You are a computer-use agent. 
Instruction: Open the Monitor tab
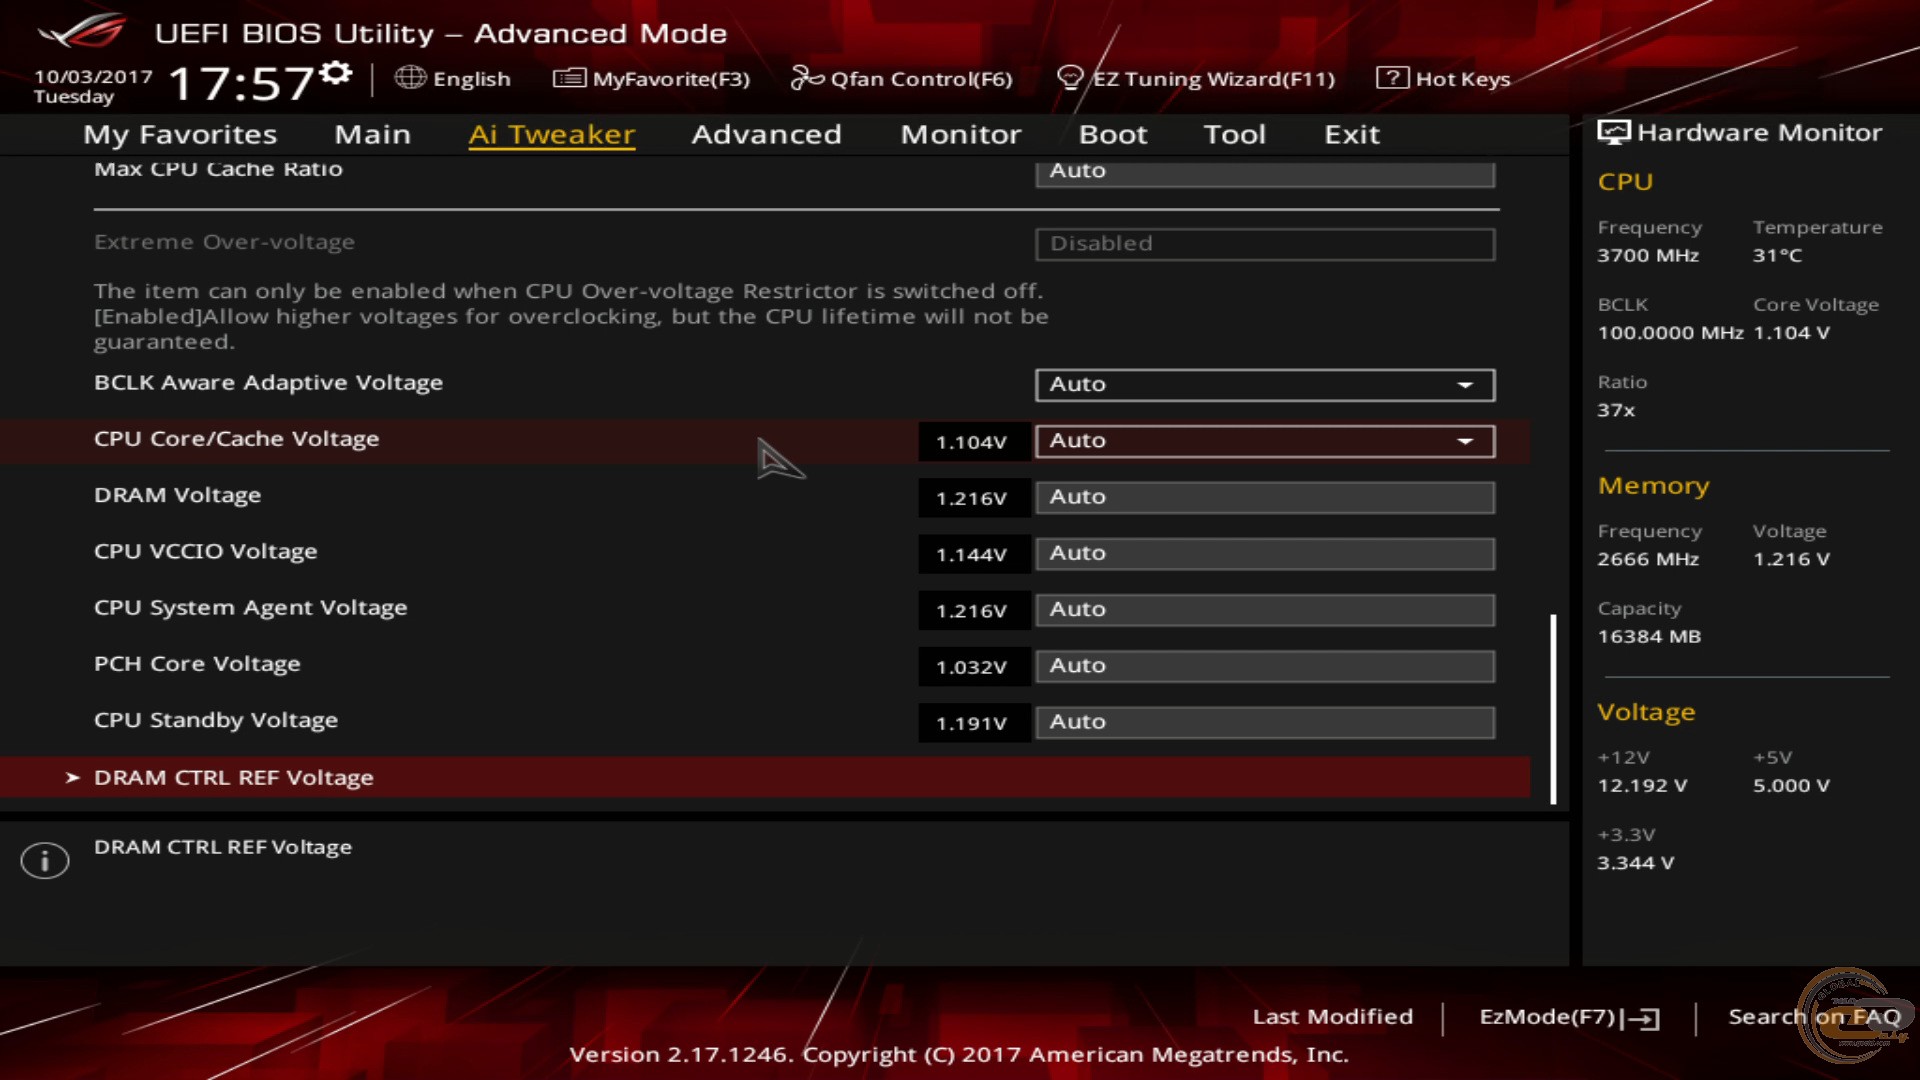960,135
